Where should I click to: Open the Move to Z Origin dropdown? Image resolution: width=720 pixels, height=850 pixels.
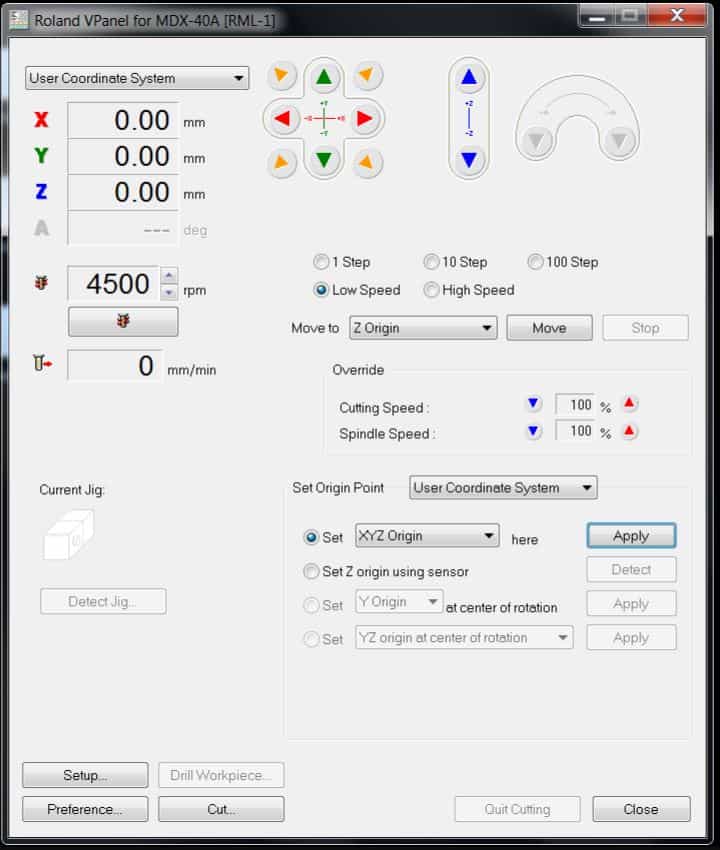pos(423,328)
